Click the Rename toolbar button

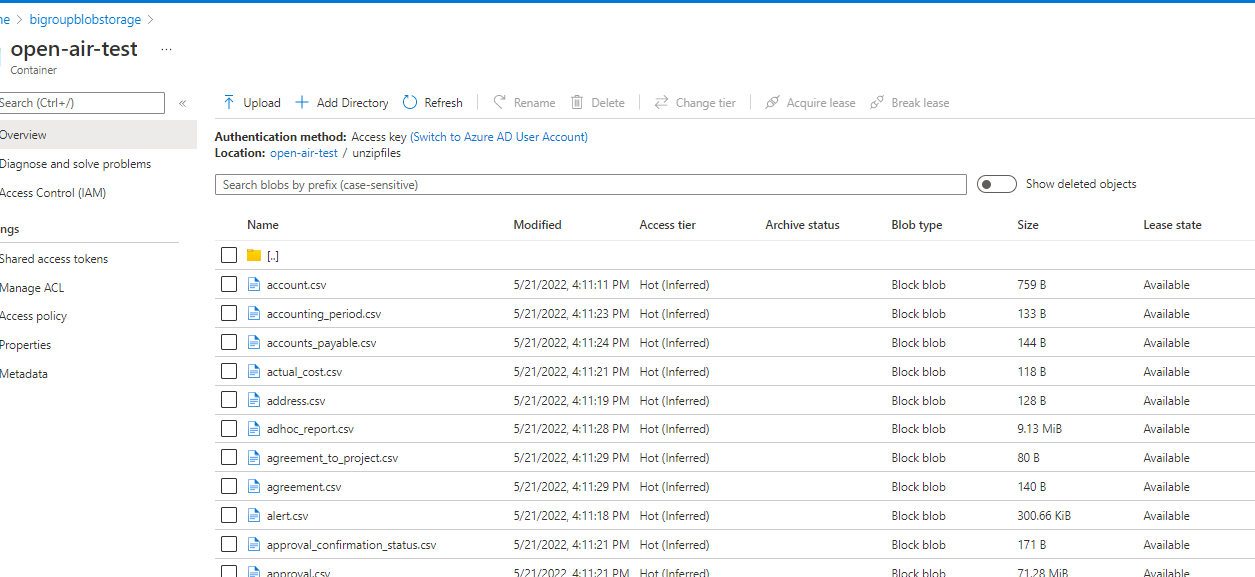[524, 103]
